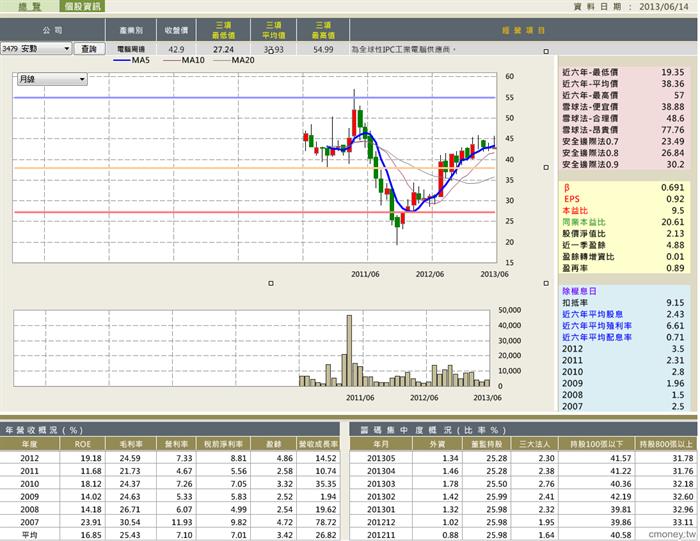The image size is (700, 541).
Task: Click the 年營收概況 section title
Action: [44, 430]
